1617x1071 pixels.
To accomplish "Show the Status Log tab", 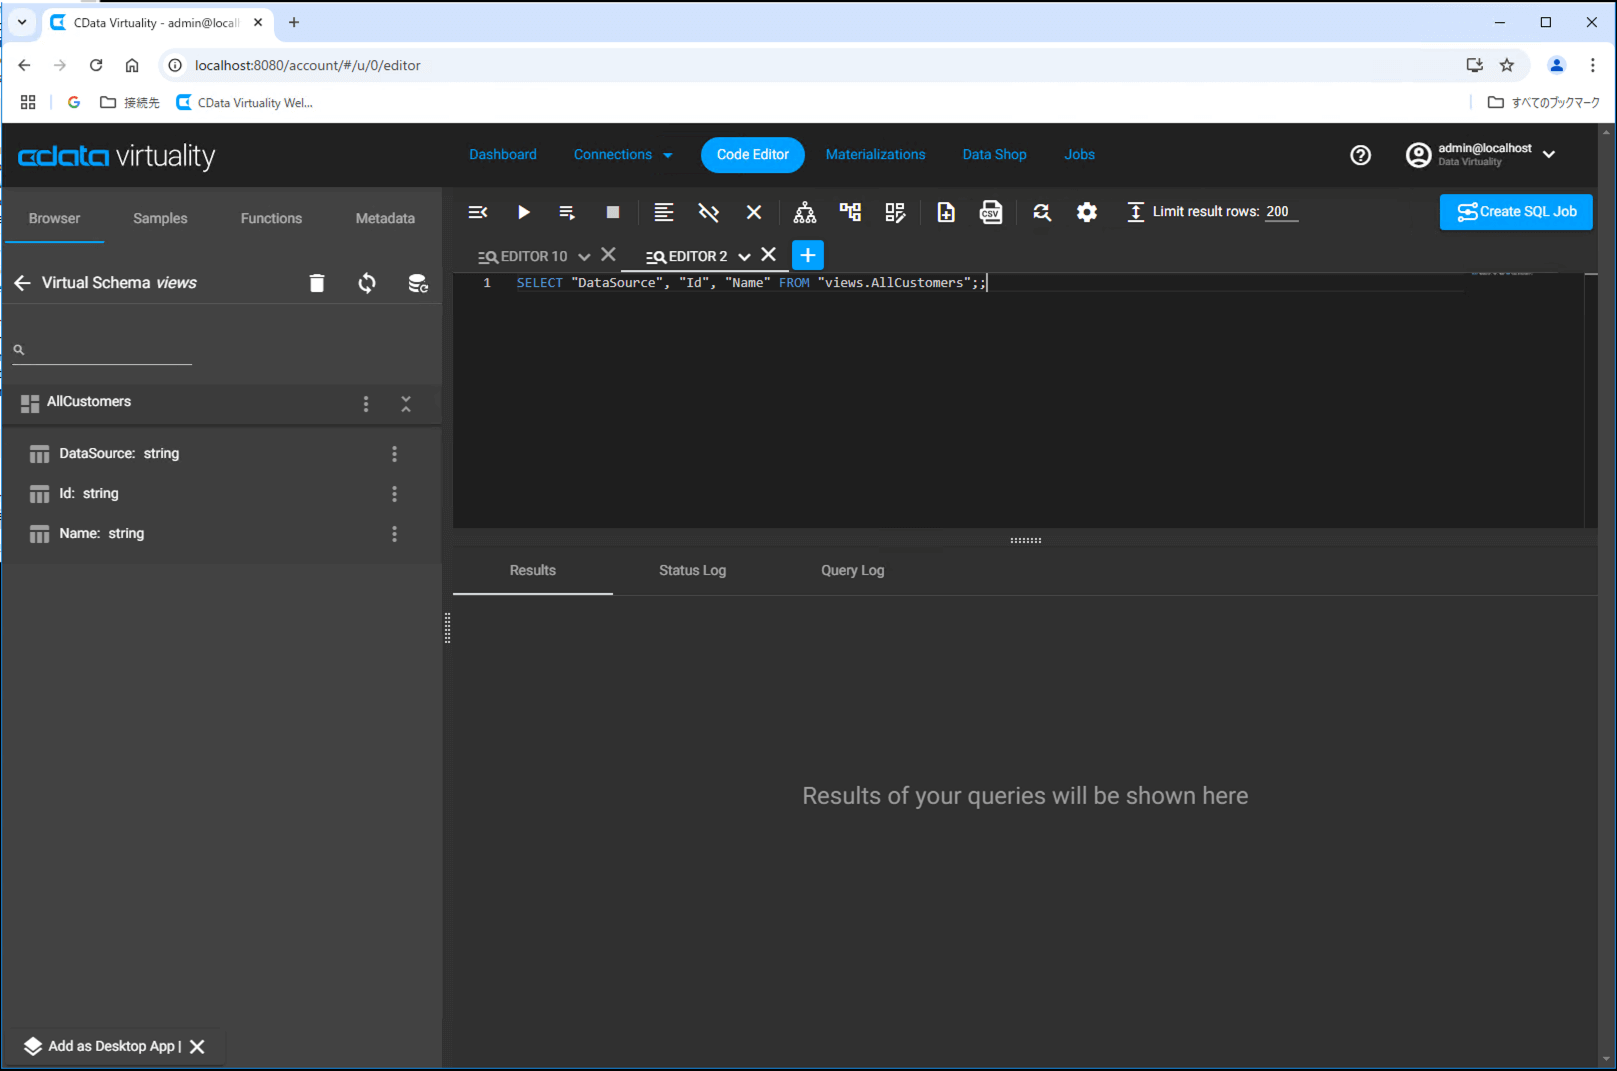I will click(x=692, y=571).
